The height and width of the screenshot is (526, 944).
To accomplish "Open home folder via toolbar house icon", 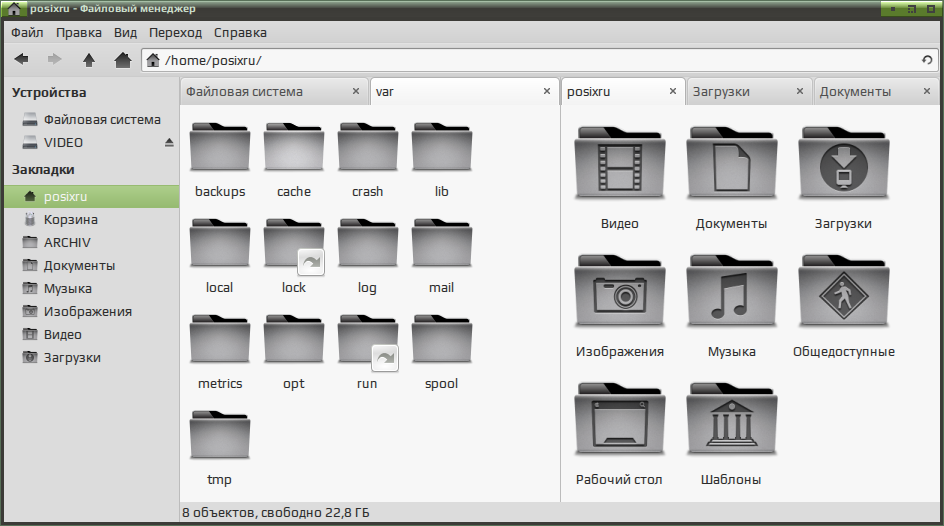I will point(123,60).
